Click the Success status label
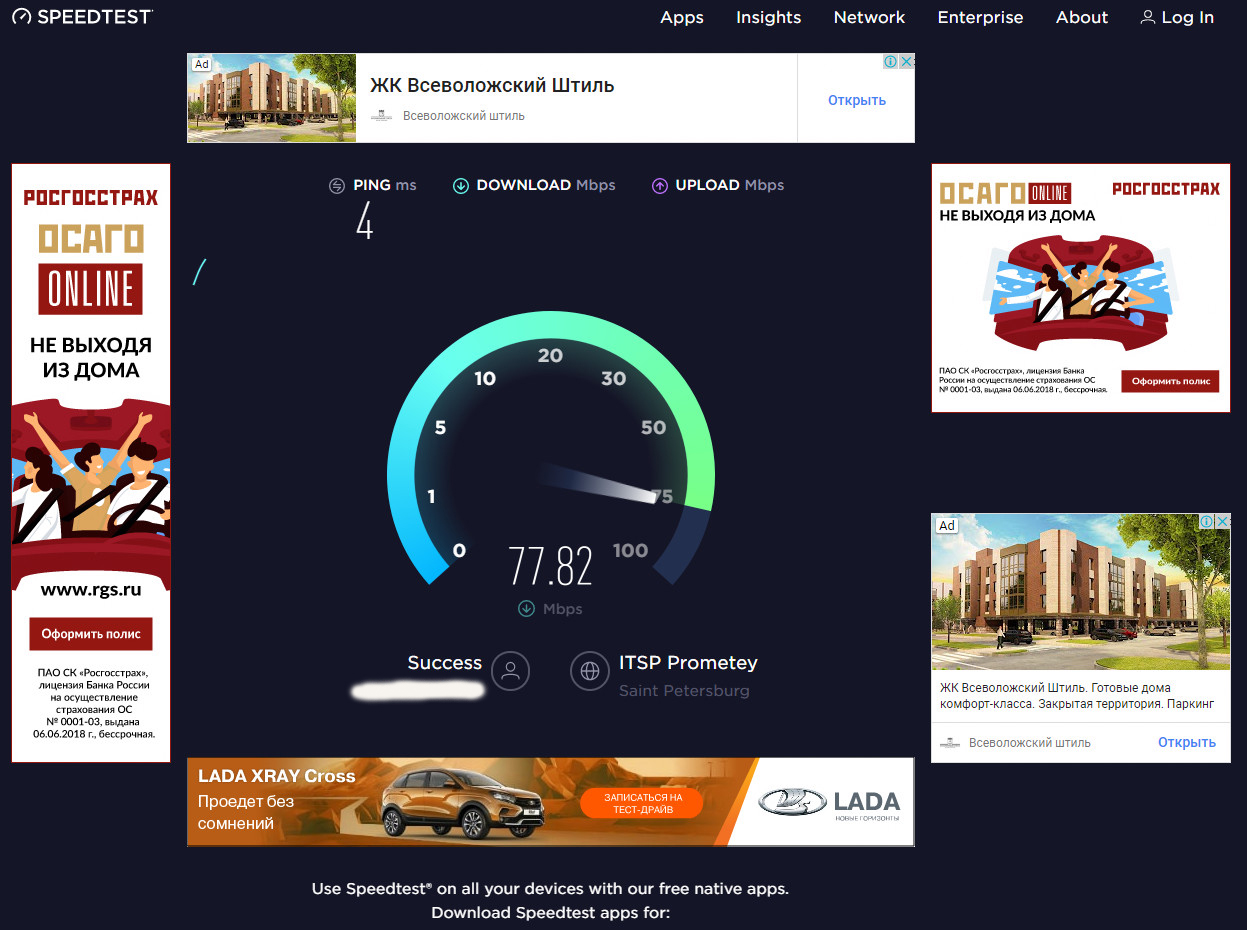 (445, 662)
